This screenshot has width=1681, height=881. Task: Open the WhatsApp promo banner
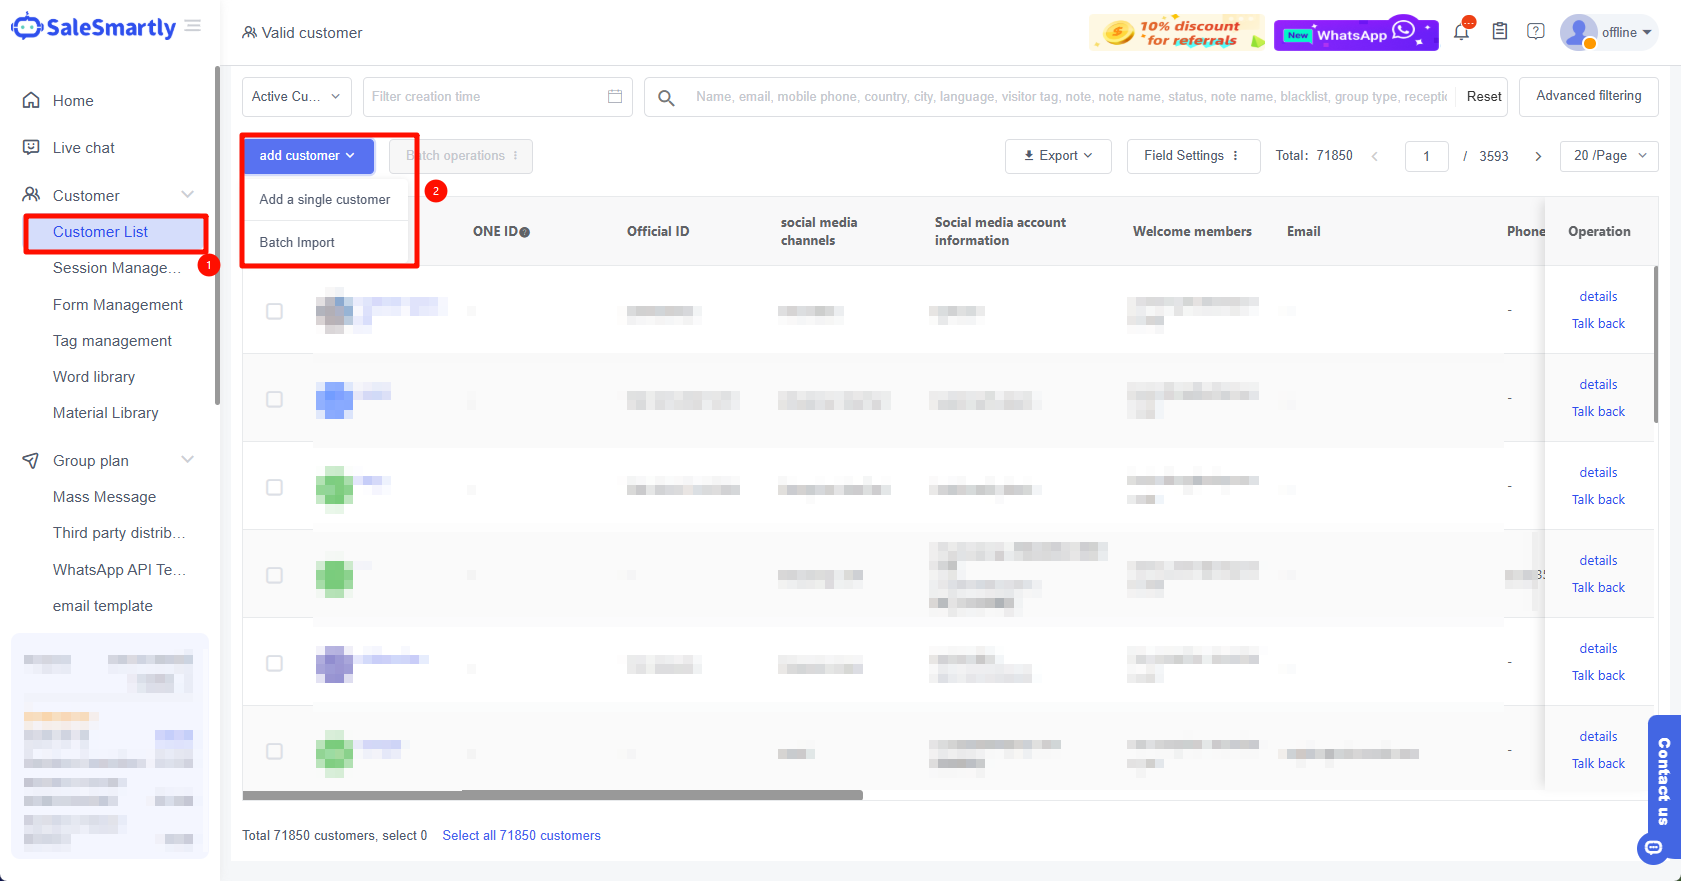click(1355, 34)
